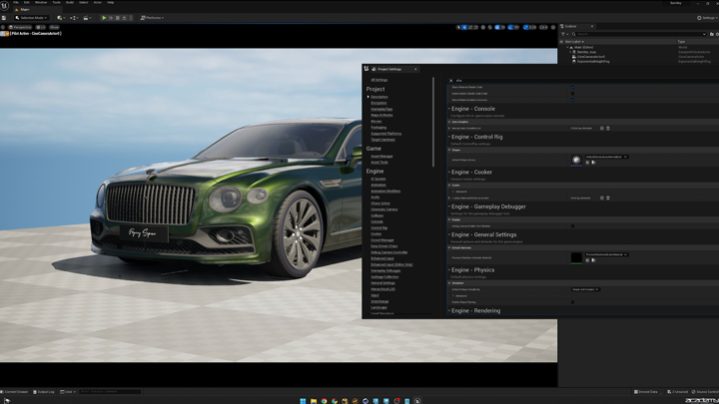
Task: Click the console command input field
Action: click(110, 392)
